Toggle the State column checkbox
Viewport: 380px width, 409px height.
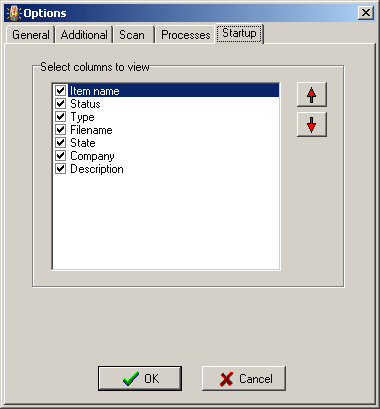[60, 143]
